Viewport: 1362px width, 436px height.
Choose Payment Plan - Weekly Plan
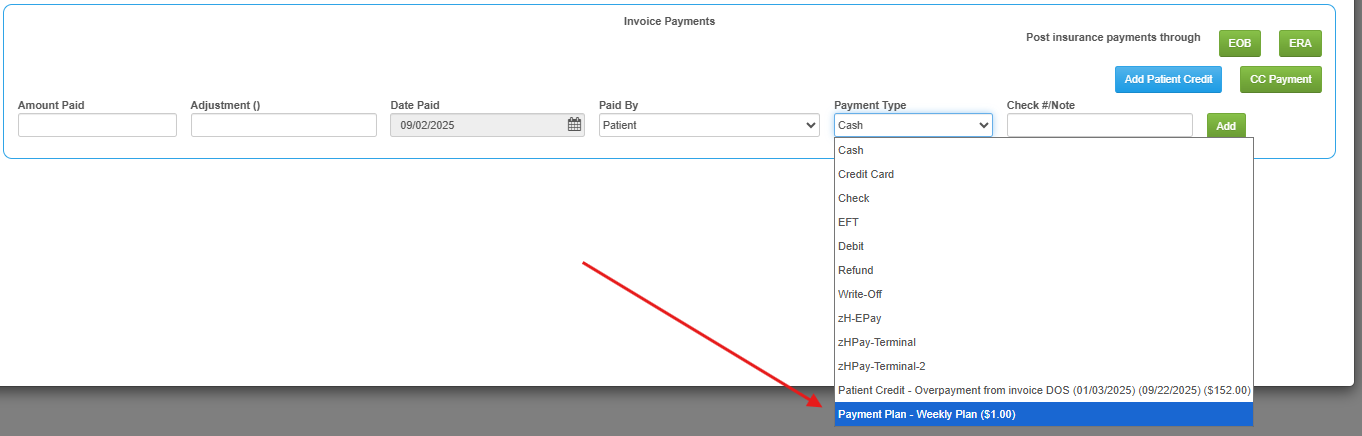tap(1042, 414)
